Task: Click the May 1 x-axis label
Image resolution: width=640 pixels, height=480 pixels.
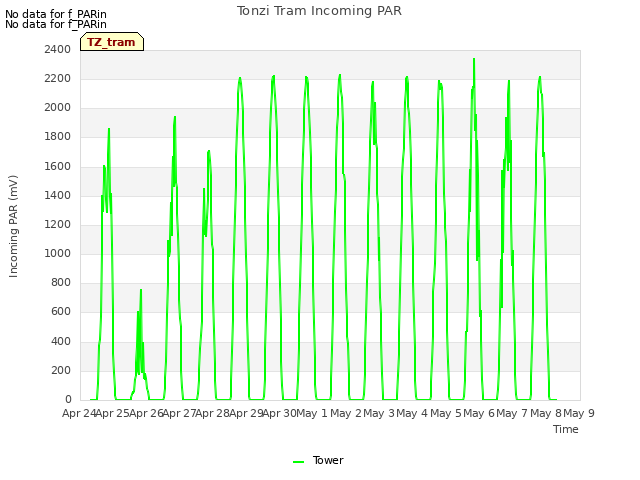Action: coord(312,413)
